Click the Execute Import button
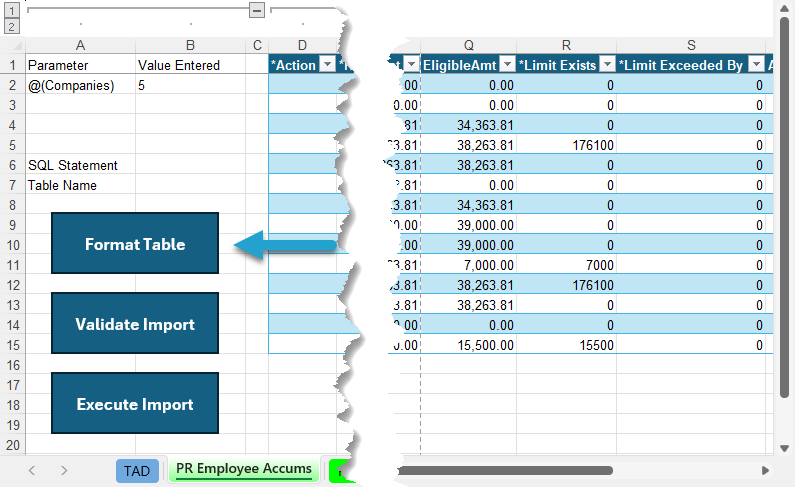The height and width of the screenshot is (487, 795). coord(135,403)
